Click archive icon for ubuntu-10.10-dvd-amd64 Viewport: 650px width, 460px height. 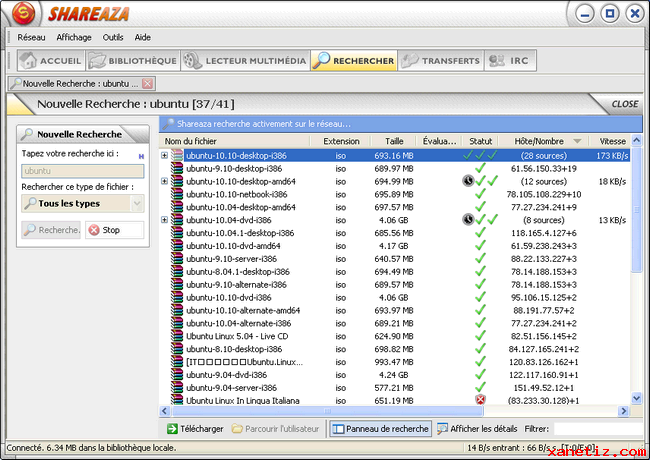[x=177, y=246]
